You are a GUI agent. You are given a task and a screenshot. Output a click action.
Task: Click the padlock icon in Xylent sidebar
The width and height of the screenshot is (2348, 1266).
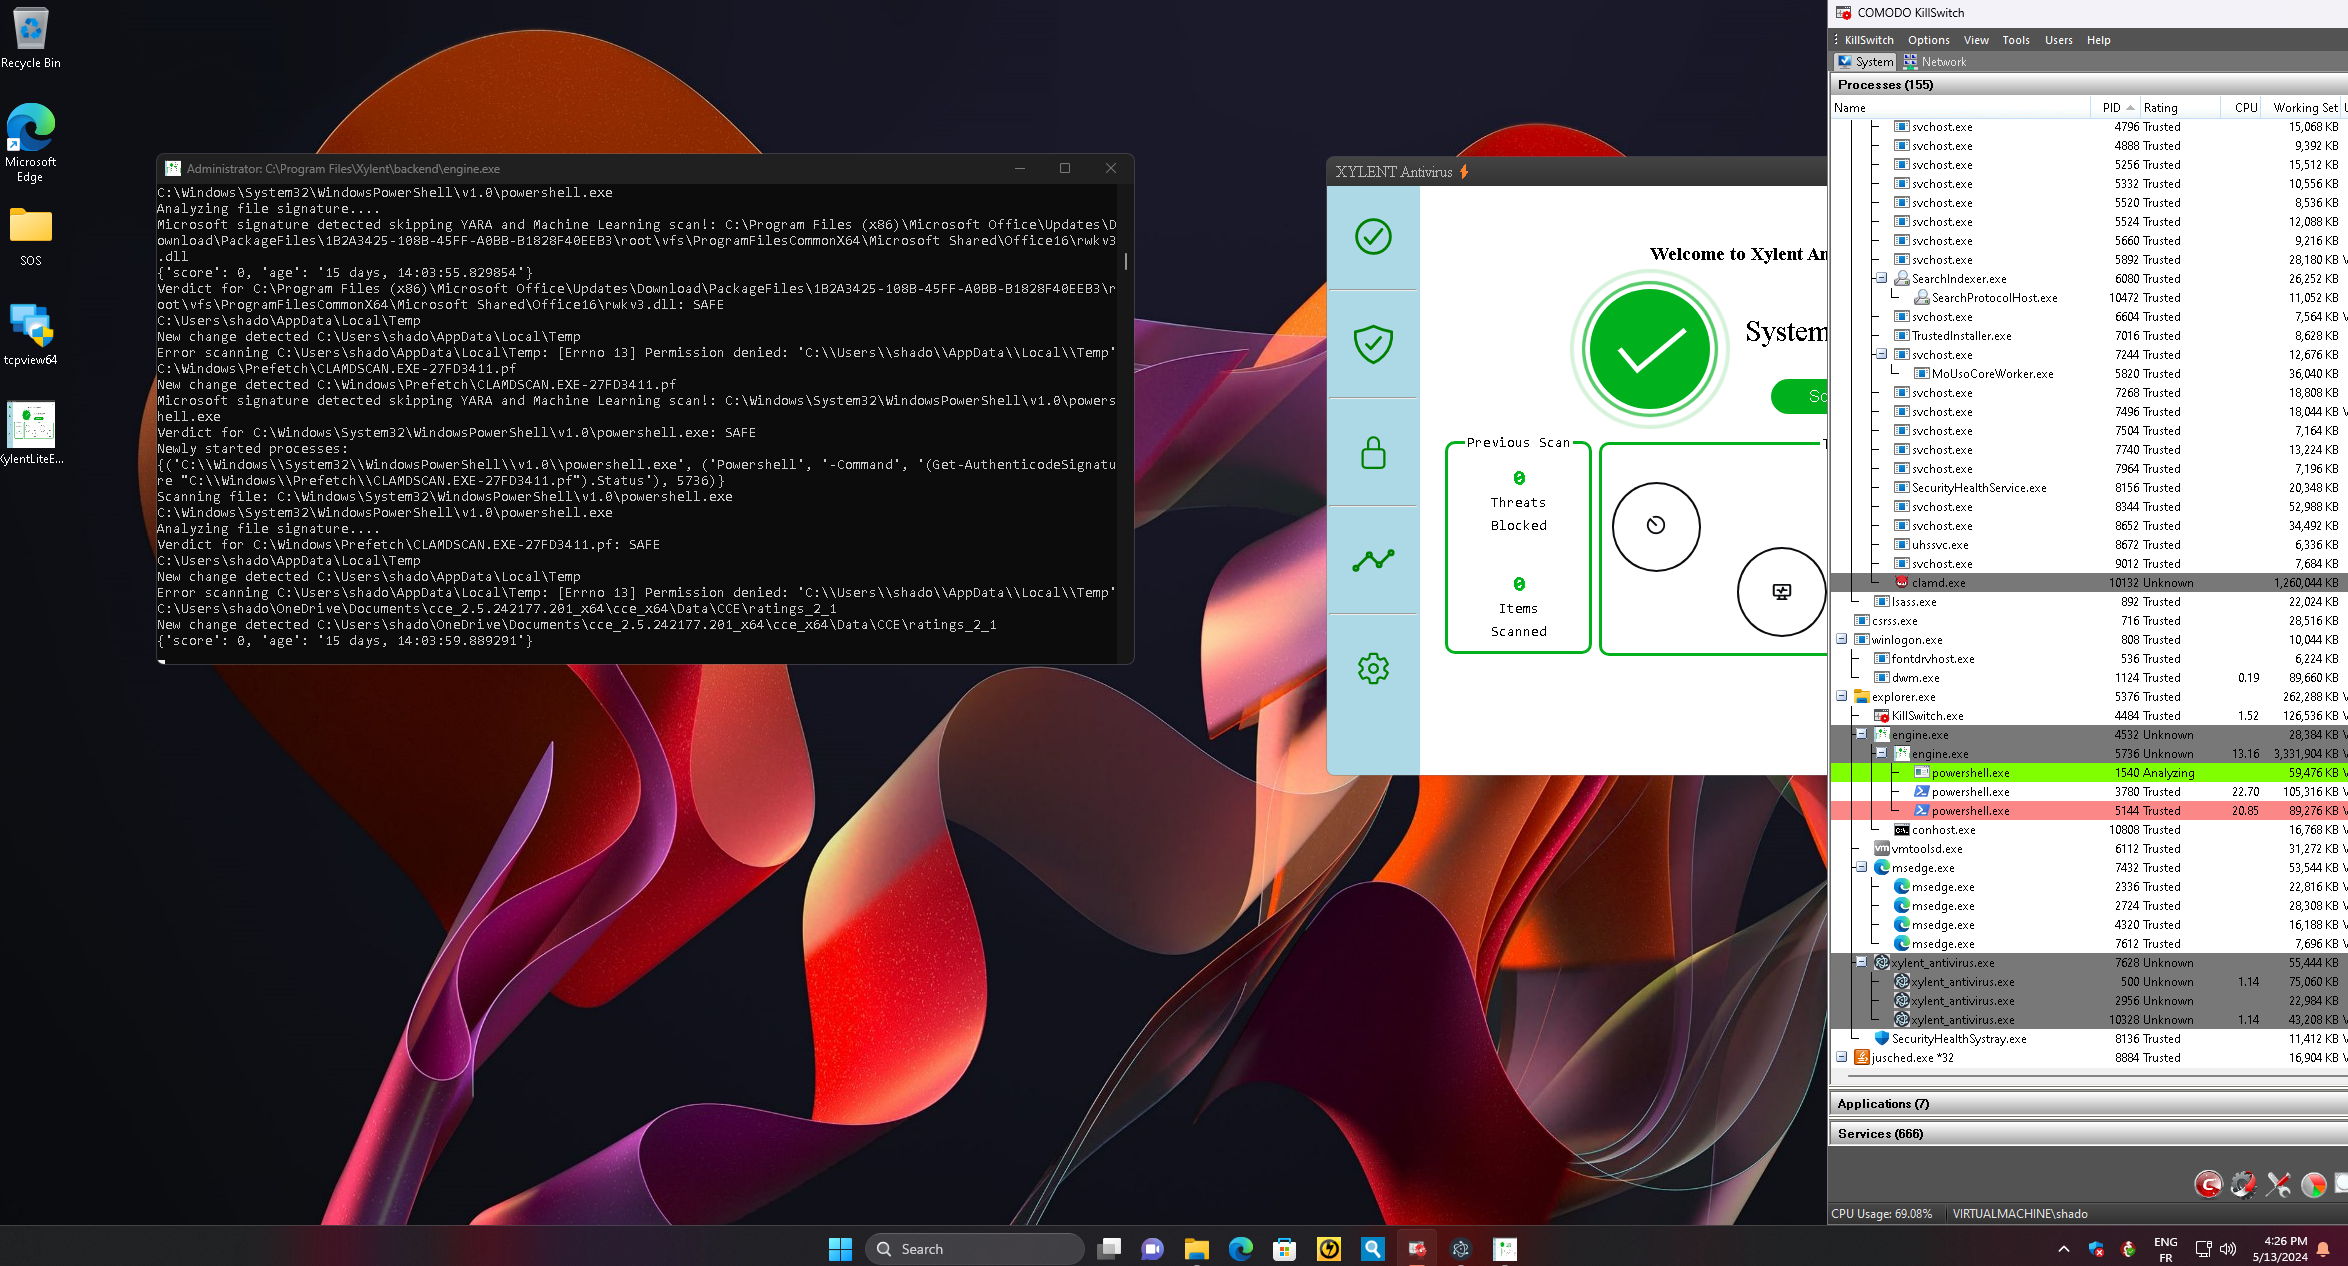click(x=1373, y=452)
